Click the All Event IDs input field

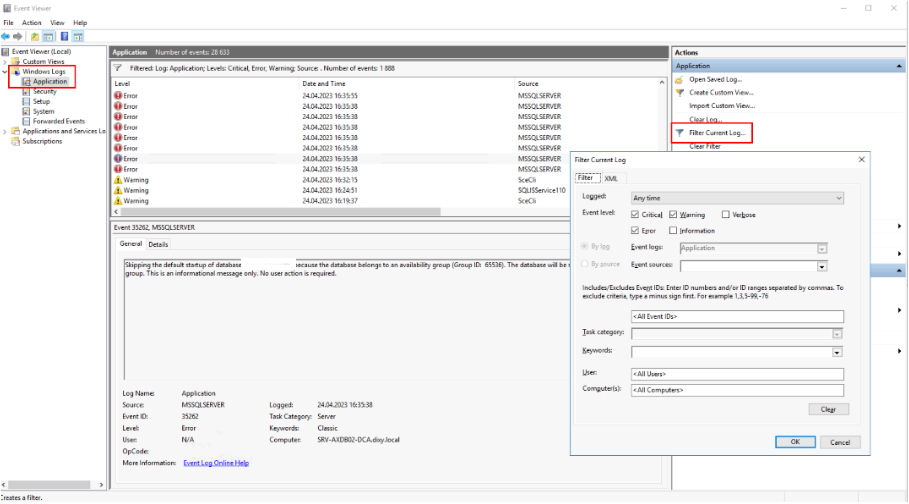738,317
